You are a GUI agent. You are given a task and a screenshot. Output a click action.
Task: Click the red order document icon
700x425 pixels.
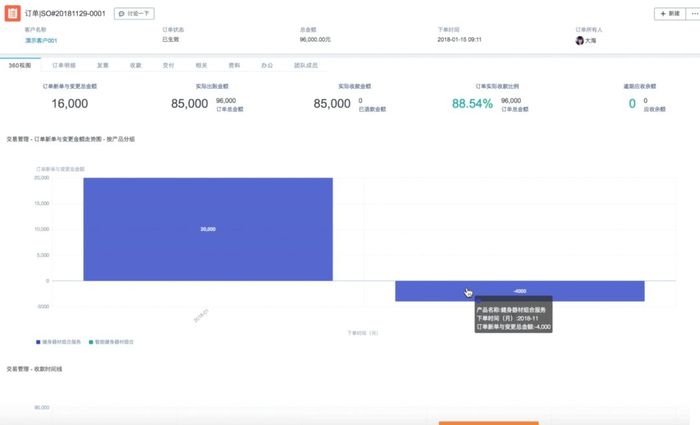click(12, 13)
